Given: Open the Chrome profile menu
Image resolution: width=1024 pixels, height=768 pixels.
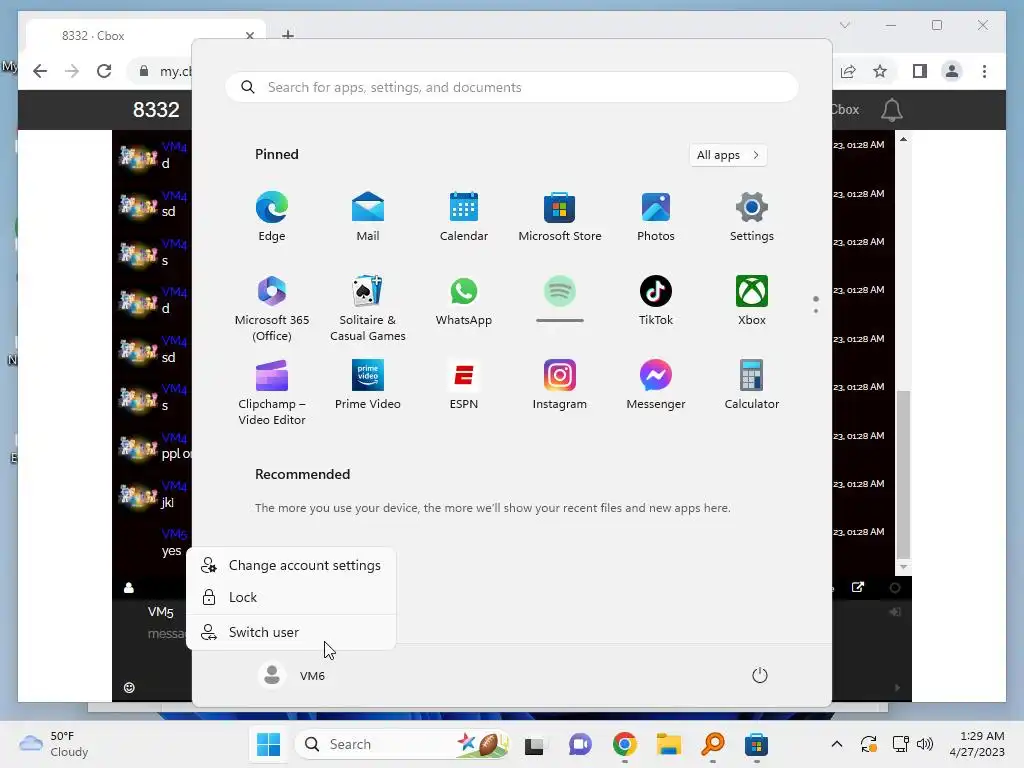Looking at the screenshot, I should coord(952,71).
